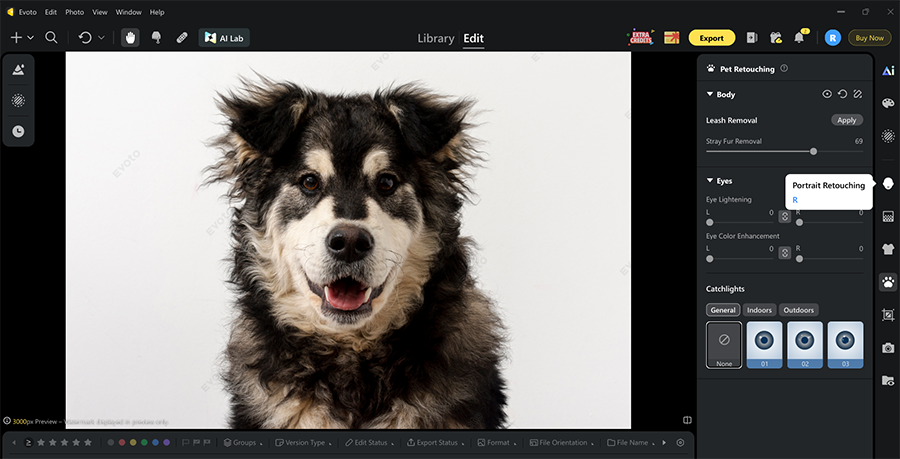
Task: Collapse the Body section
Action: [710, 94]
